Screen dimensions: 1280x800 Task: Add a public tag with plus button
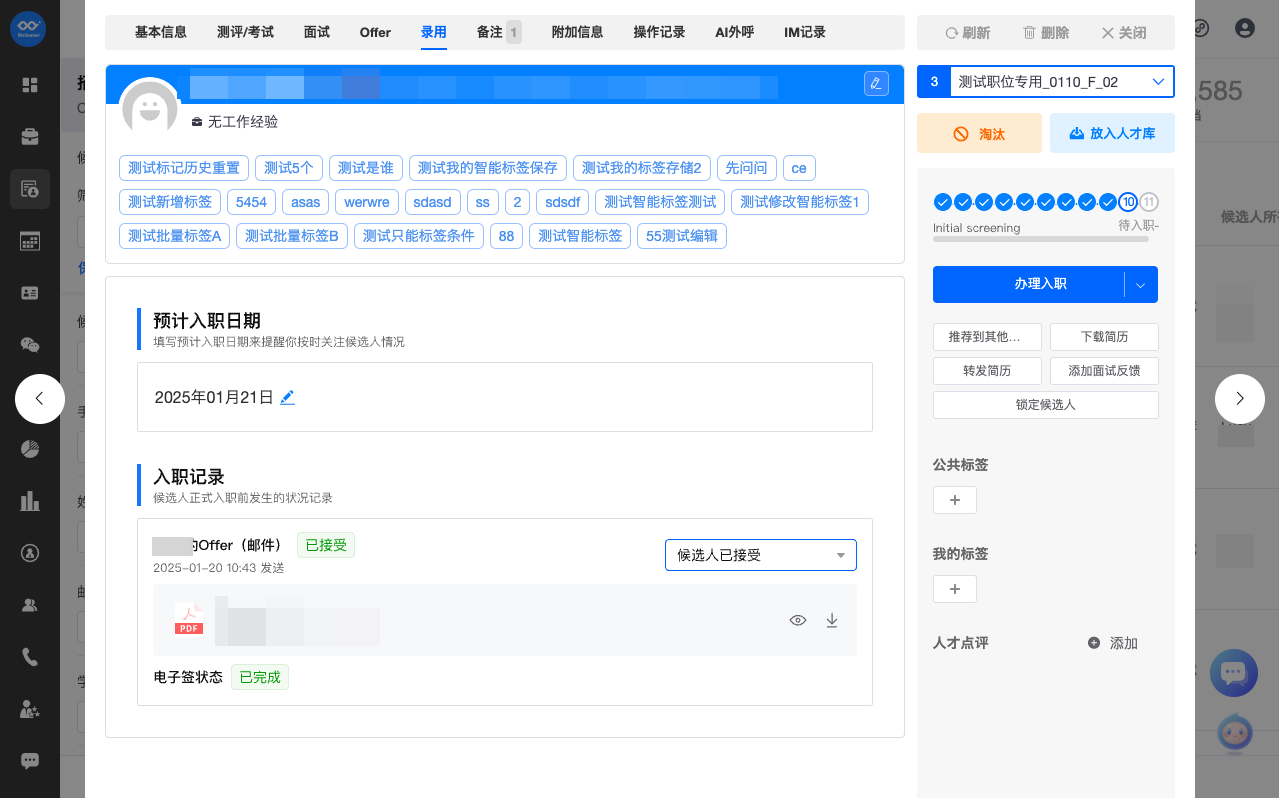[954, 500]
